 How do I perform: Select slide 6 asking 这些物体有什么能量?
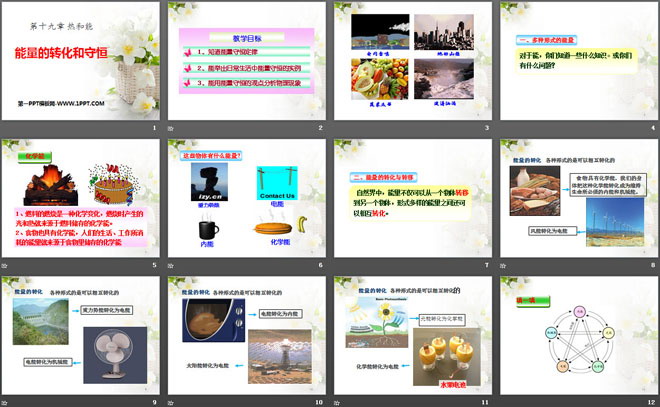[x=247, y=198]
